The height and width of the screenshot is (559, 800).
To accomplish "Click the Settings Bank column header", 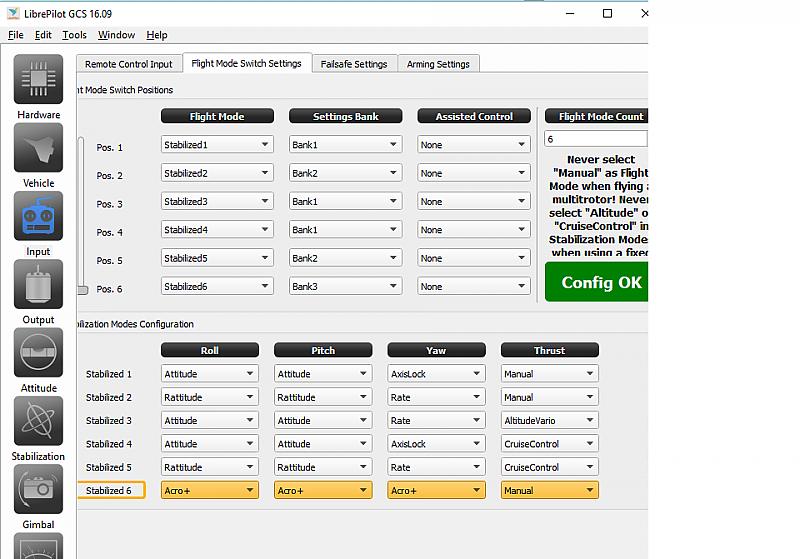I will [x=345, y=116].
